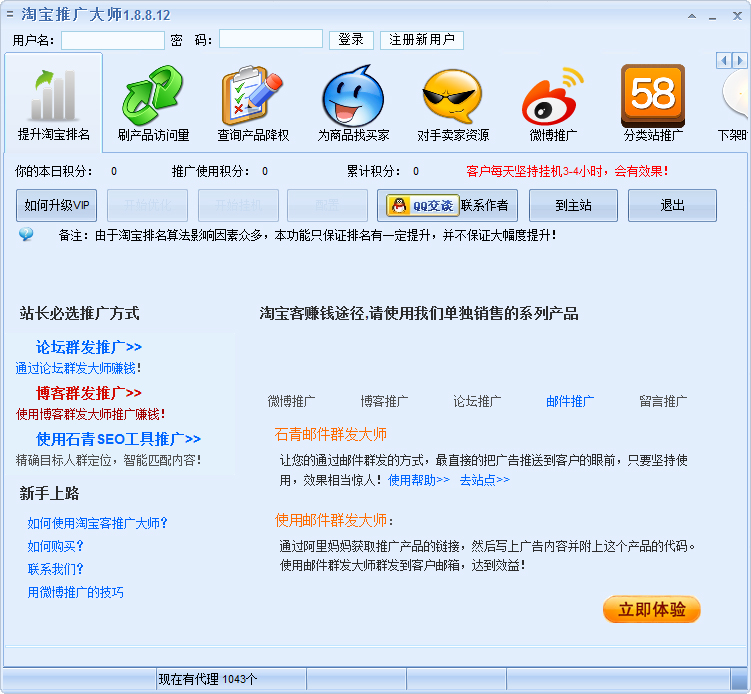
Task: Click the 精确目标人群定位 description text
Action: tap(108, 460)
